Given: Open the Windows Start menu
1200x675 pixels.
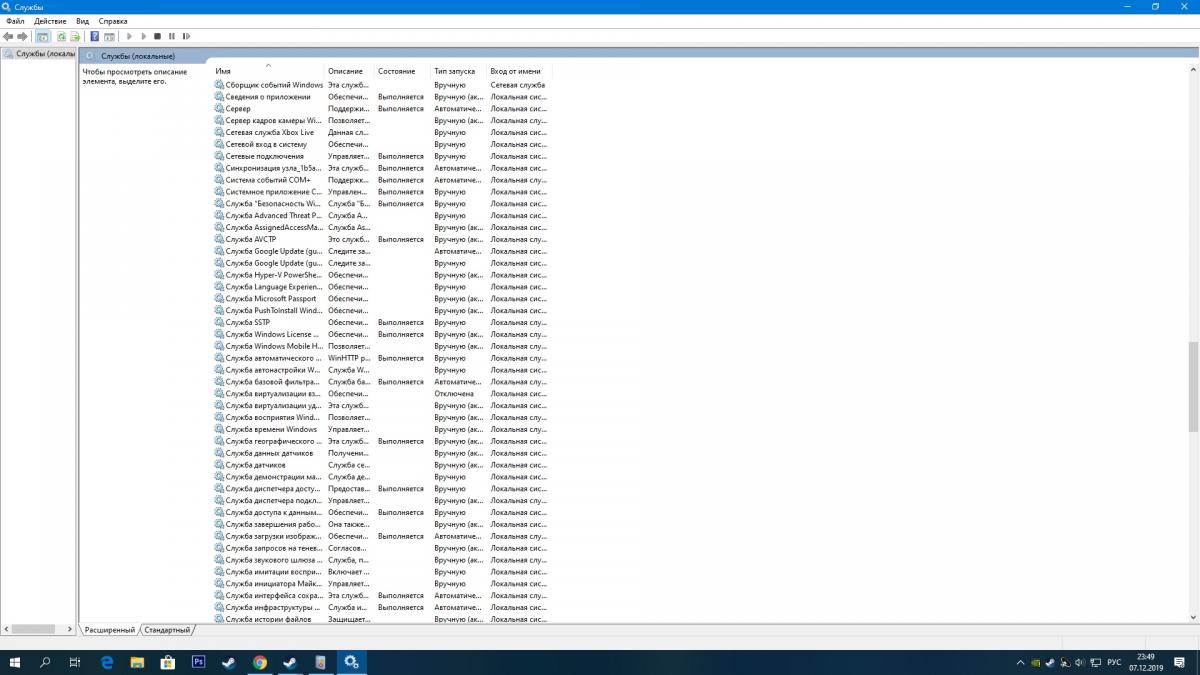Looking at the screenshot, I should [16, 662].
